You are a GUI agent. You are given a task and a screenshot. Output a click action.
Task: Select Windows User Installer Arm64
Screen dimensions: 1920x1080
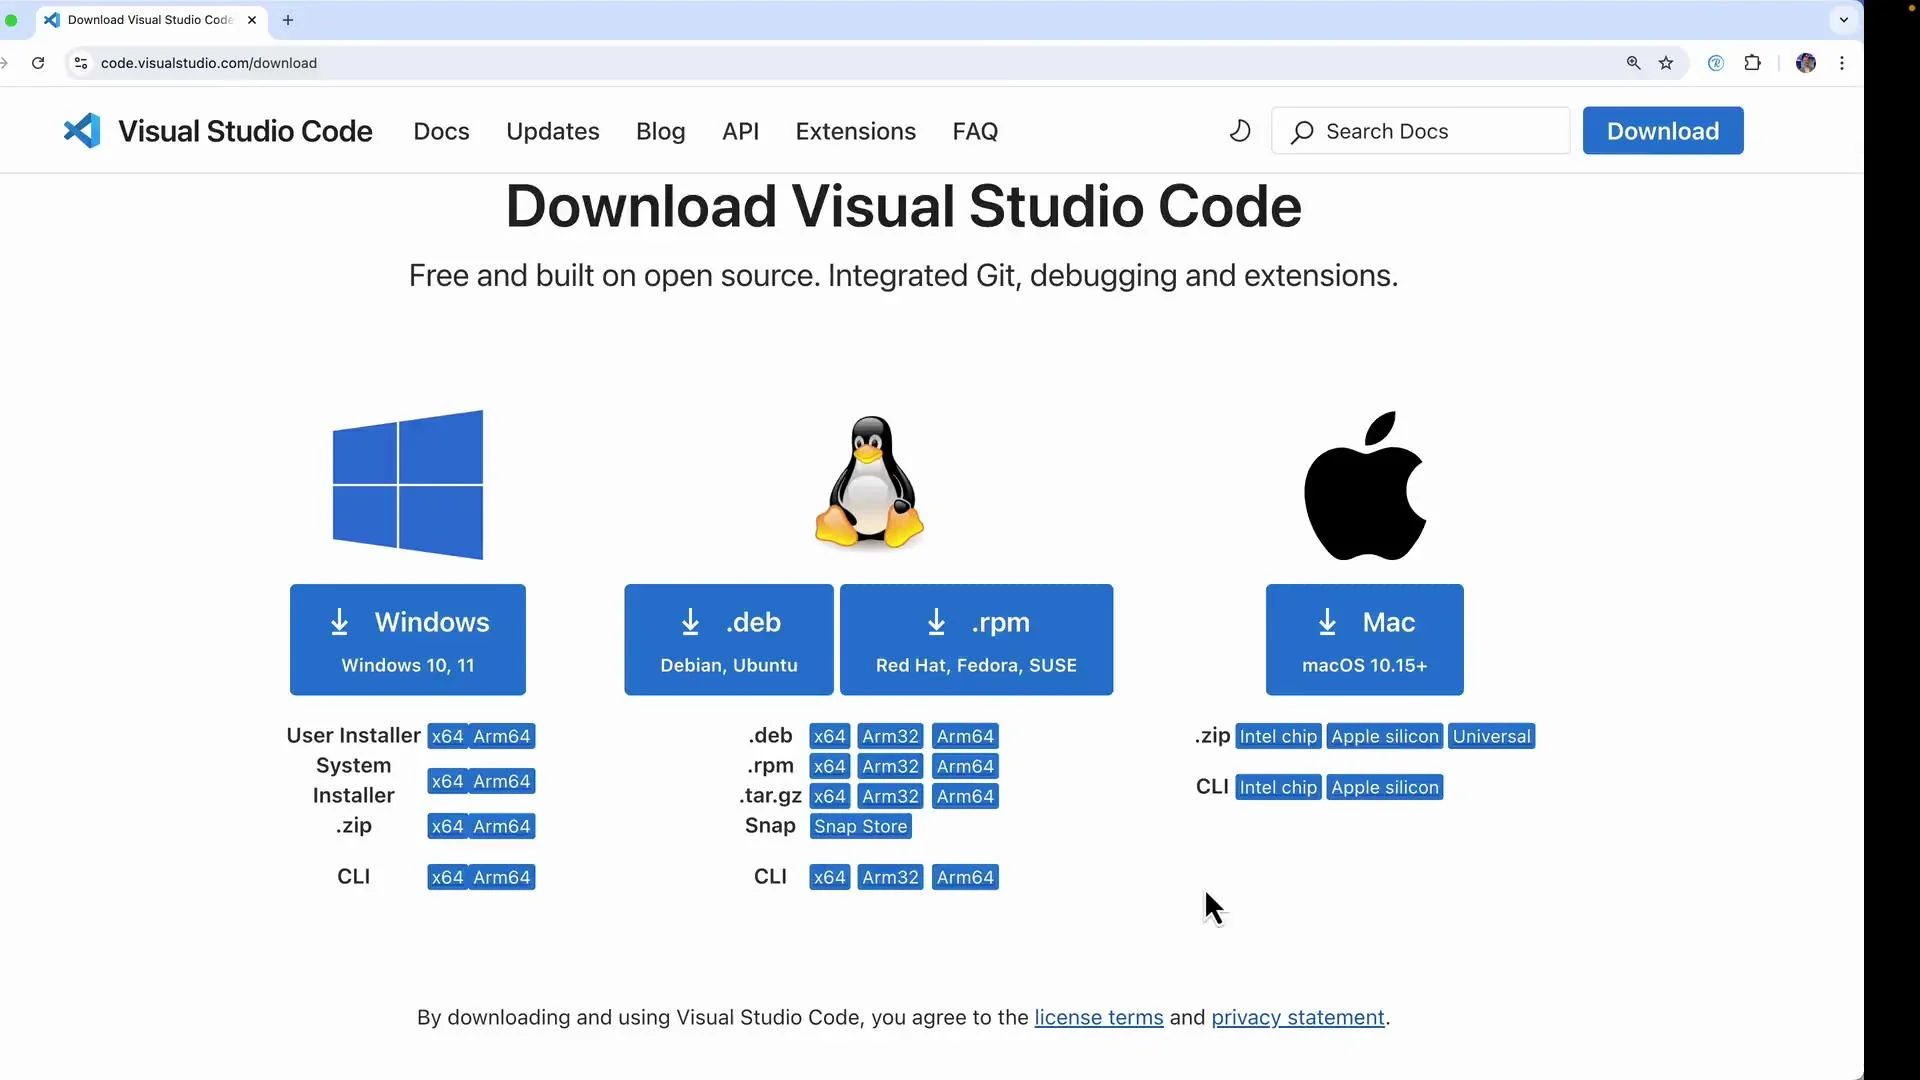click(x=502, y=736)
